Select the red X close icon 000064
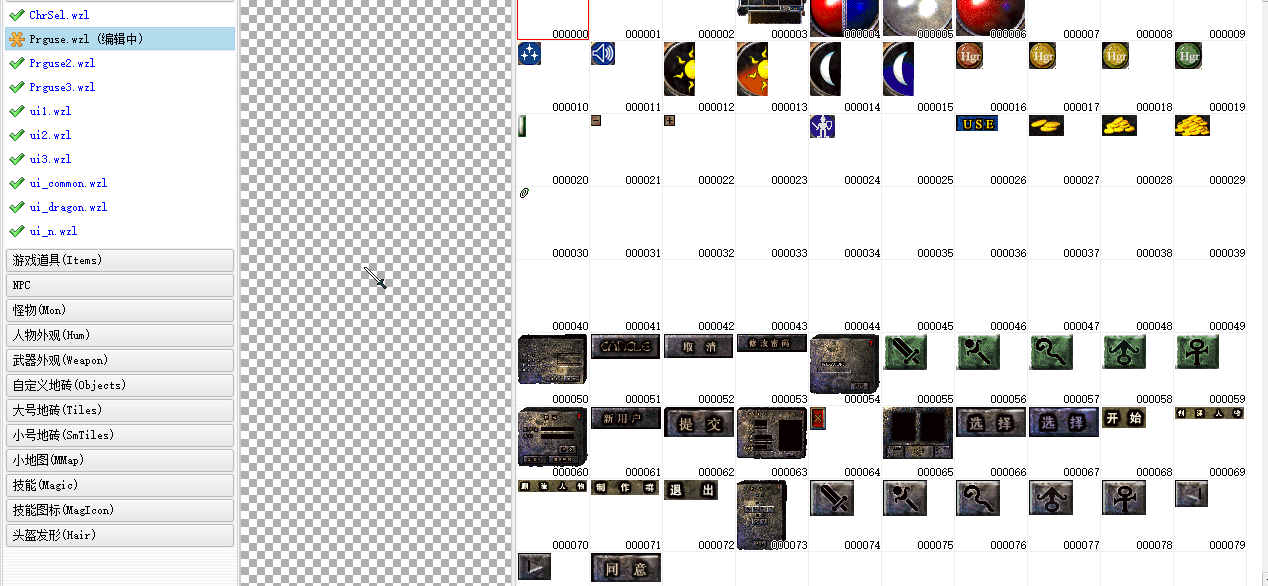The height and width of the screenshot is (586, 1268). coord(817,419)
